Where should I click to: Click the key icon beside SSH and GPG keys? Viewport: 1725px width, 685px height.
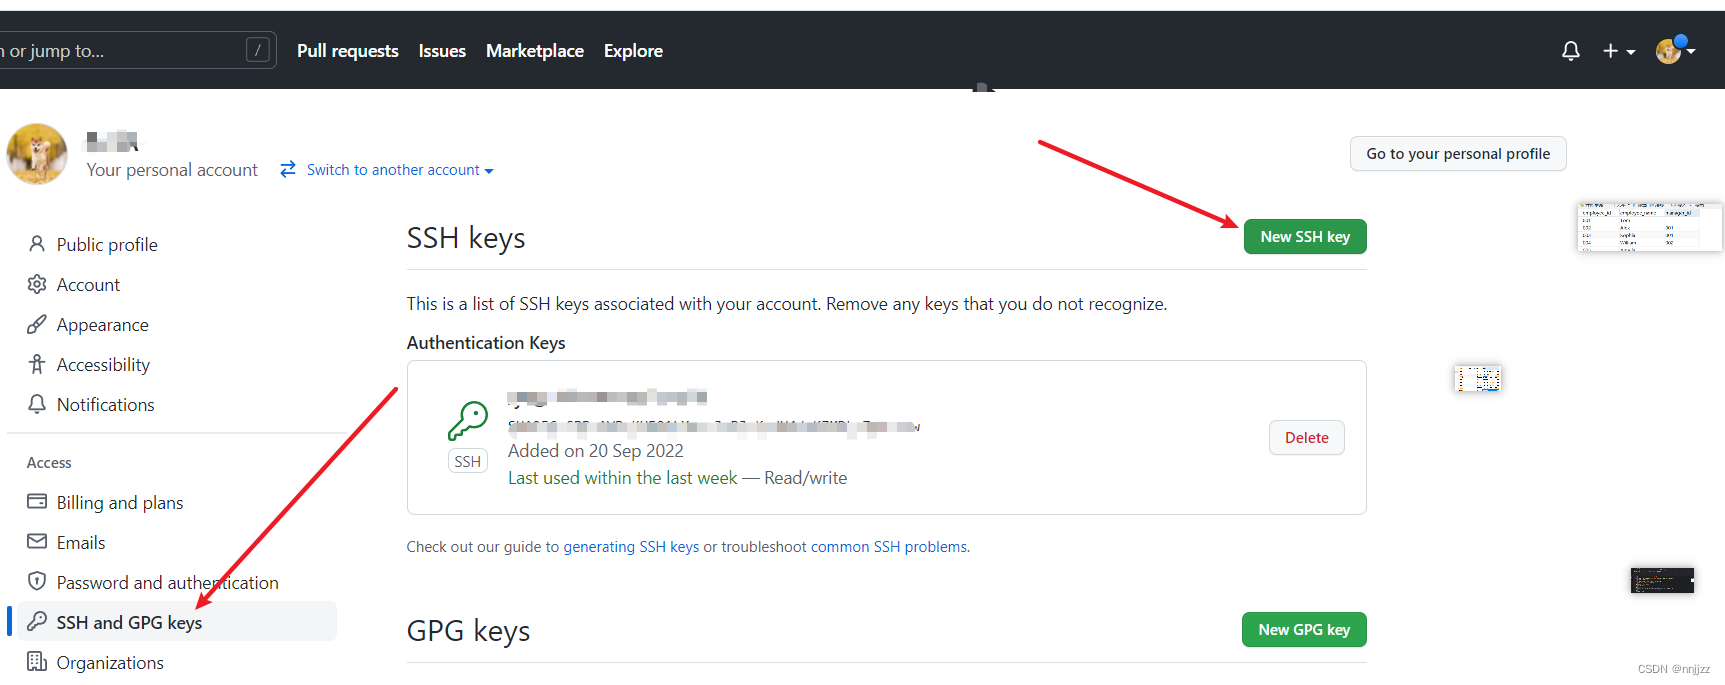37,621
